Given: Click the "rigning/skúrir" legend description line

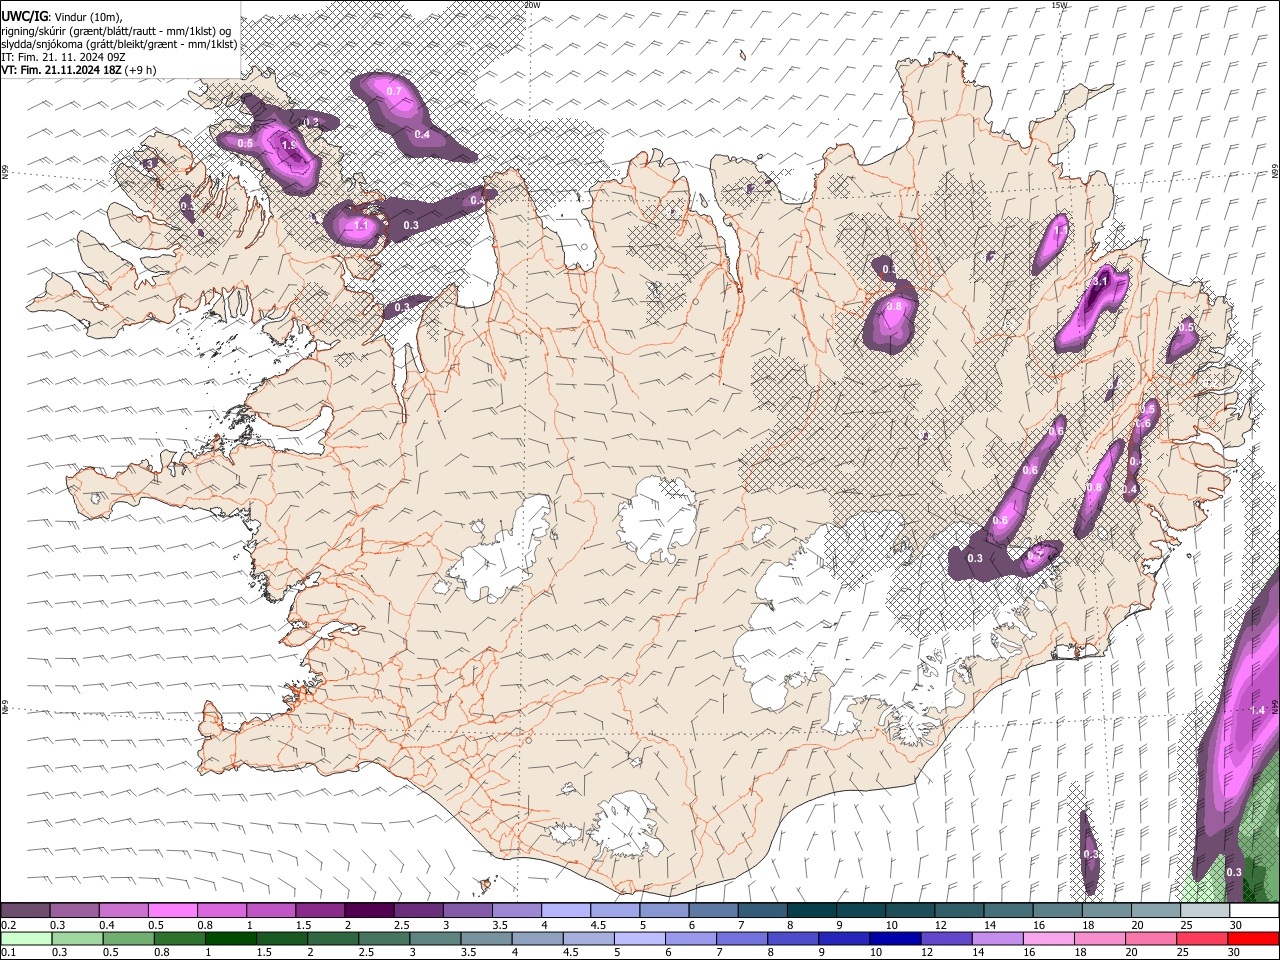Looking at the screenshot, I should coord(116,30).
